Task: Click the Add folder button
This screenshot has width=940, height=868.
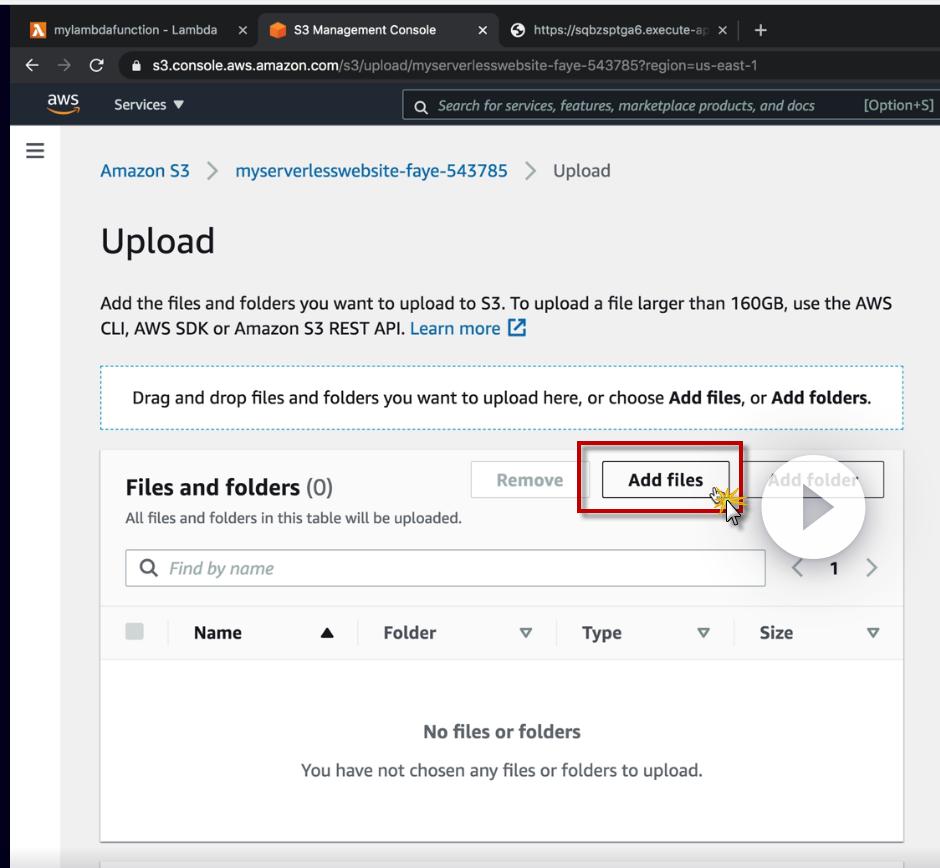Action: click(x=813, y=480)
